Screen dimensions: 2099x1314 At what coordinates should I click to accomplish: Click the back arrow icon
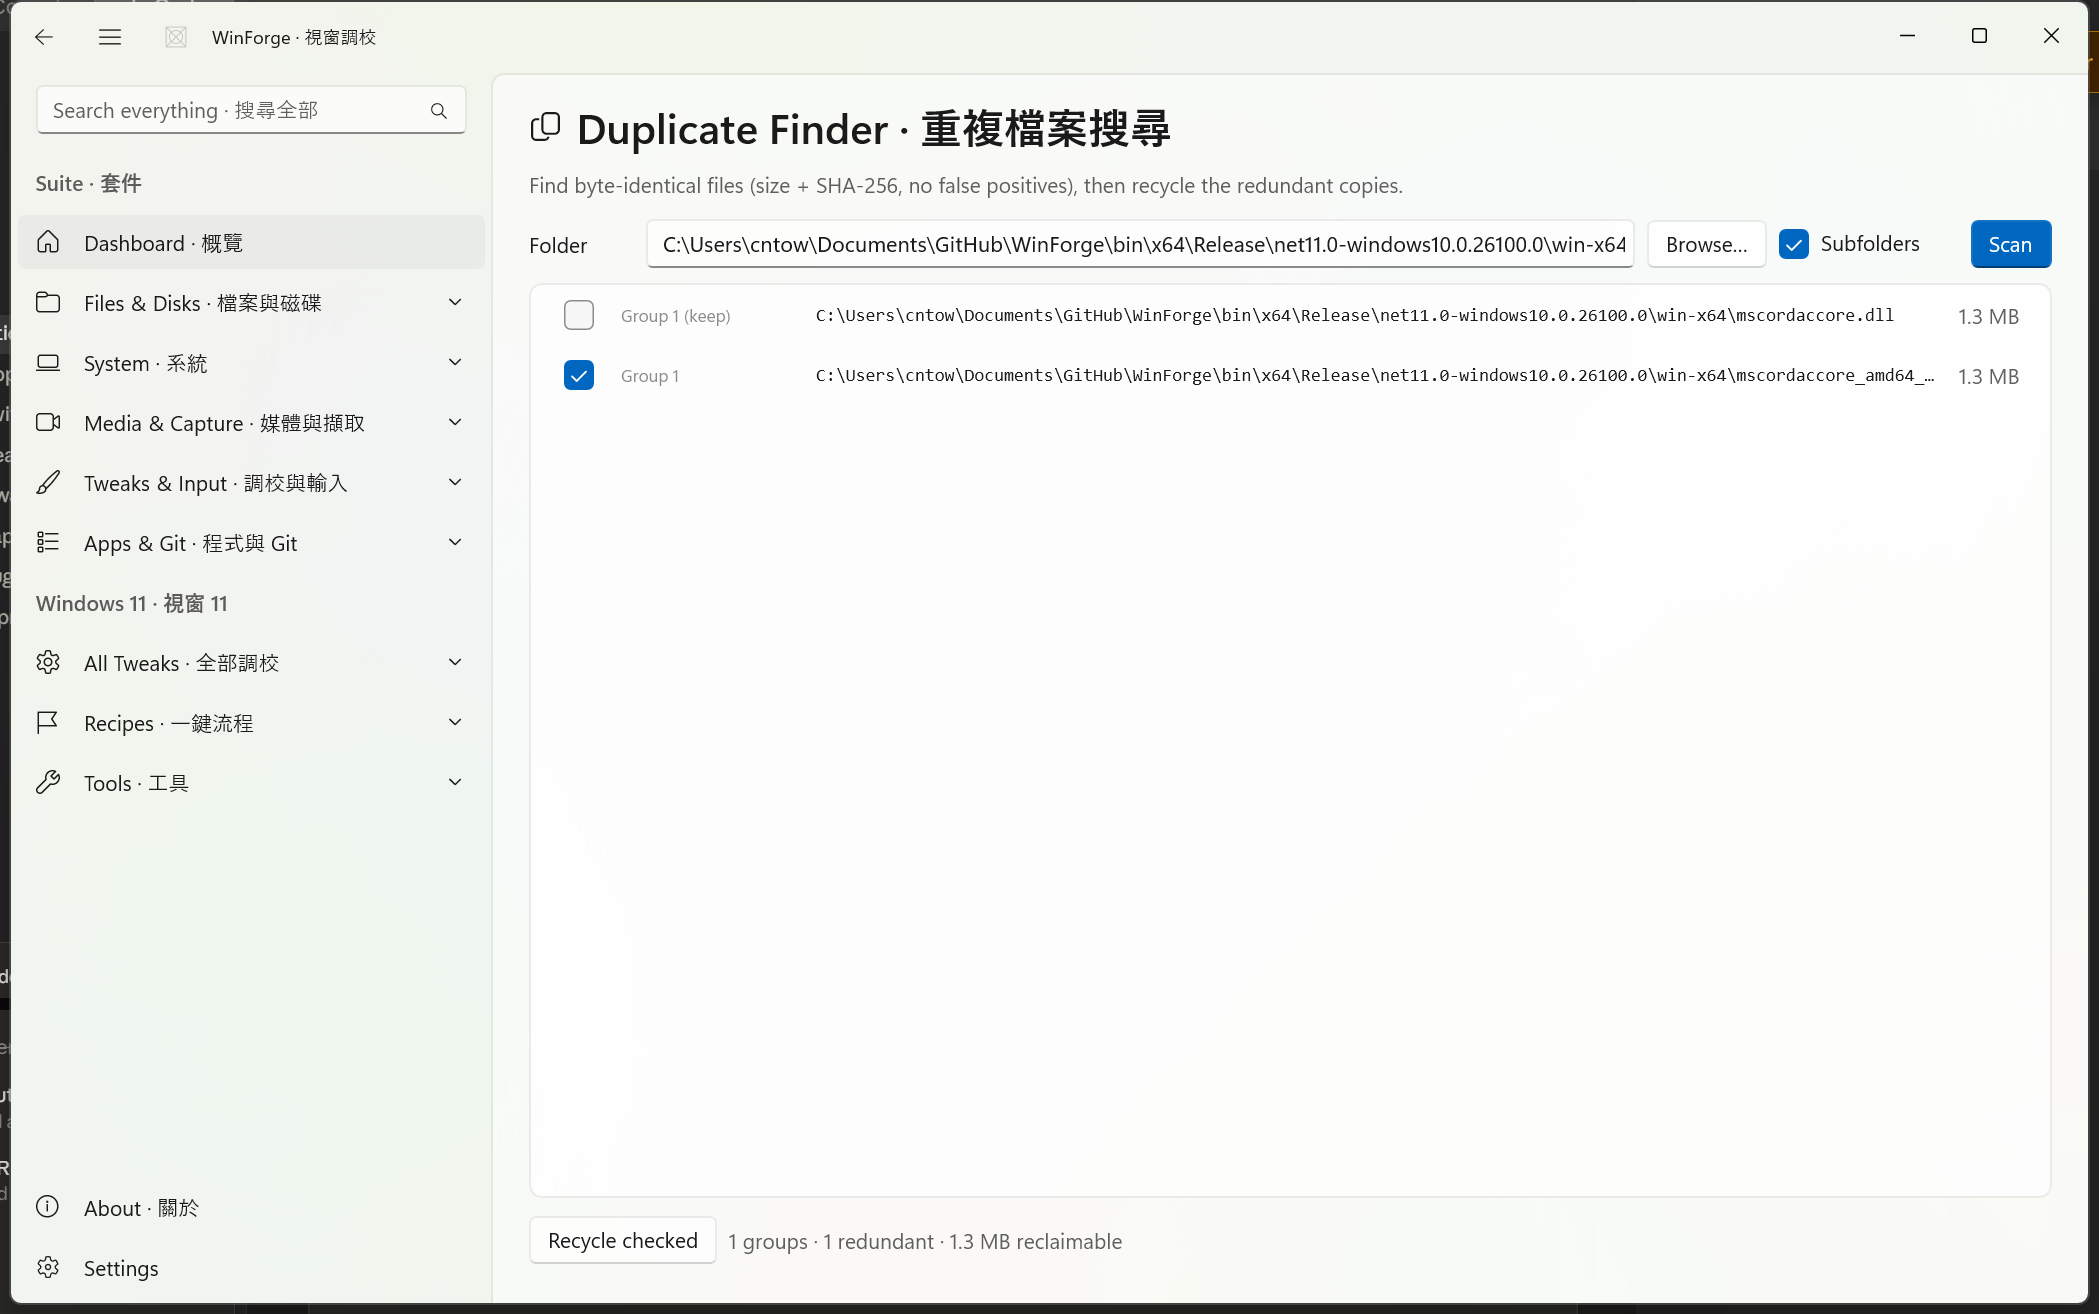(44, 37)
